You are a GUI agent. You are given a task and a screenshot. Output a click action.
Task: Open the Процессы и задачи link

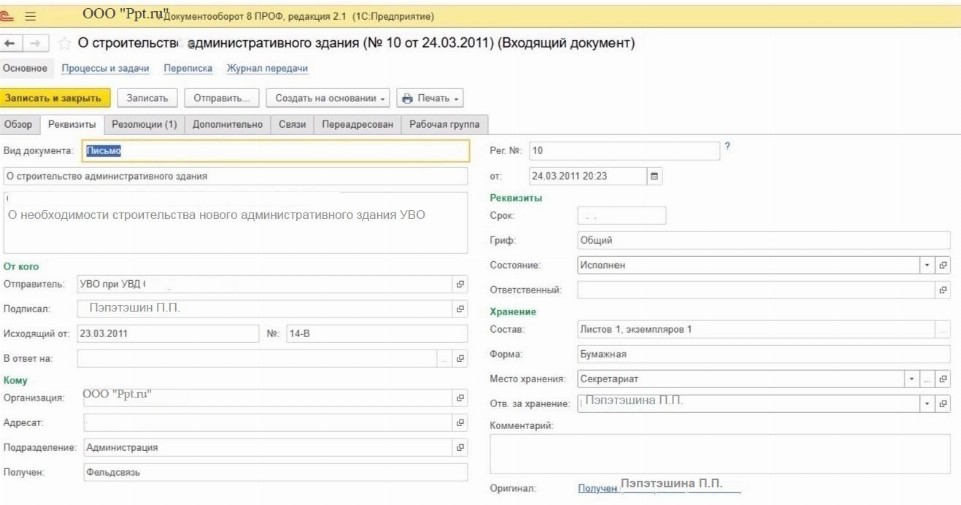tap(105, 68)
